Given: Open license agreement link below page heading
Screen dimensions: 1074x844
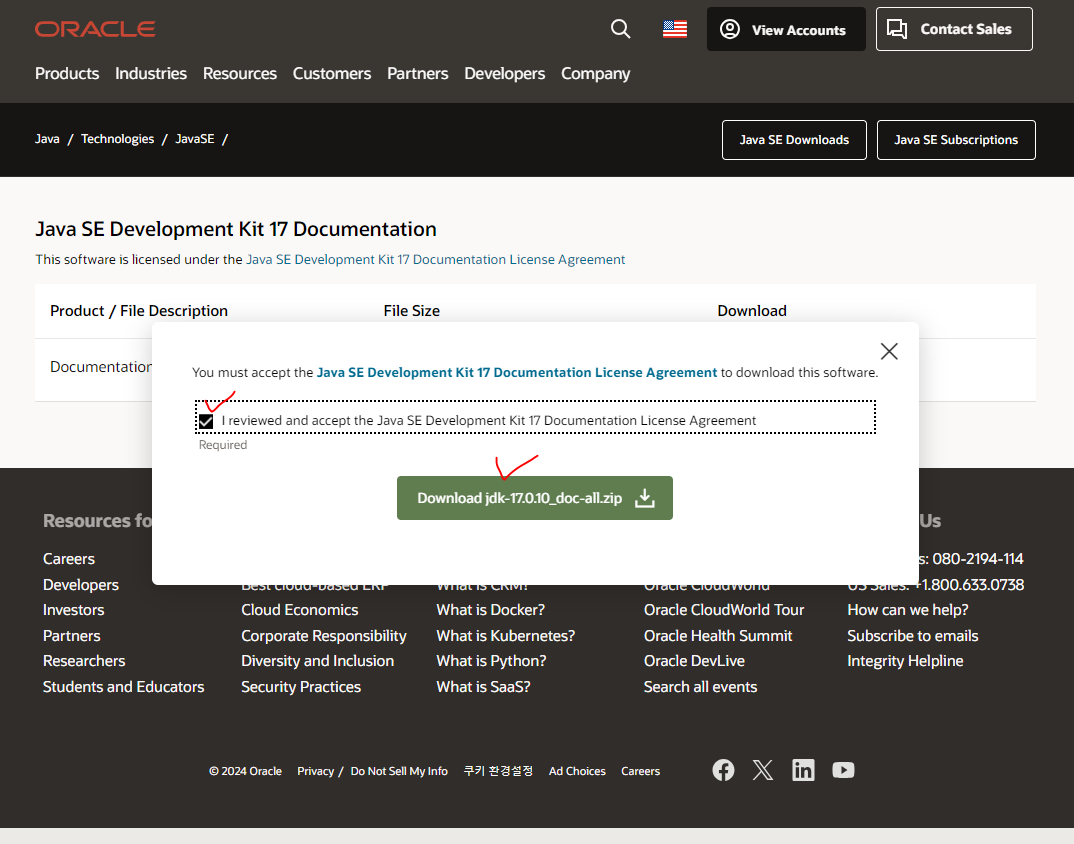Looking at the screenshot, I should 436,260.
